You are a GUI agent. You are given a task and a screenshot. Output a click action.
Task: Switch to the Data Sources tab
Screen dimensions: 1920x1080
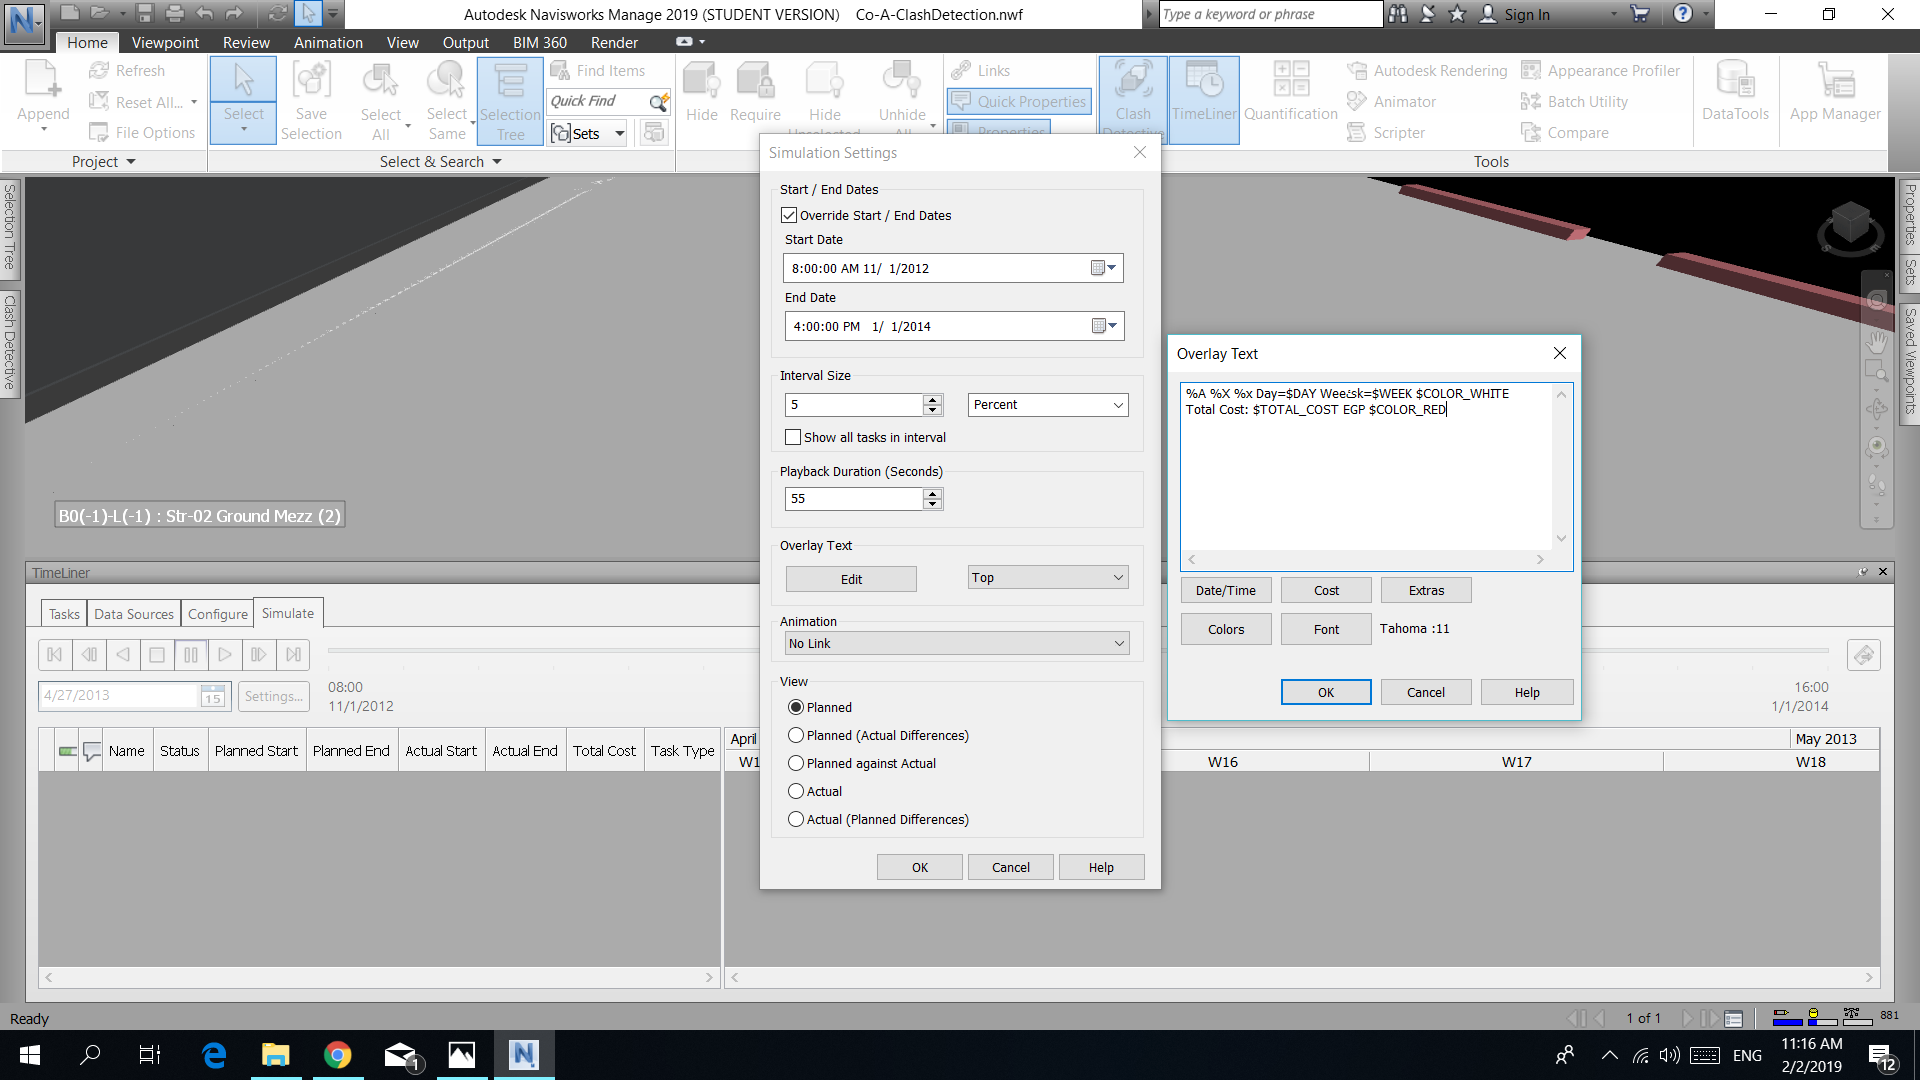pyautogui.click(x=133, y=613)
